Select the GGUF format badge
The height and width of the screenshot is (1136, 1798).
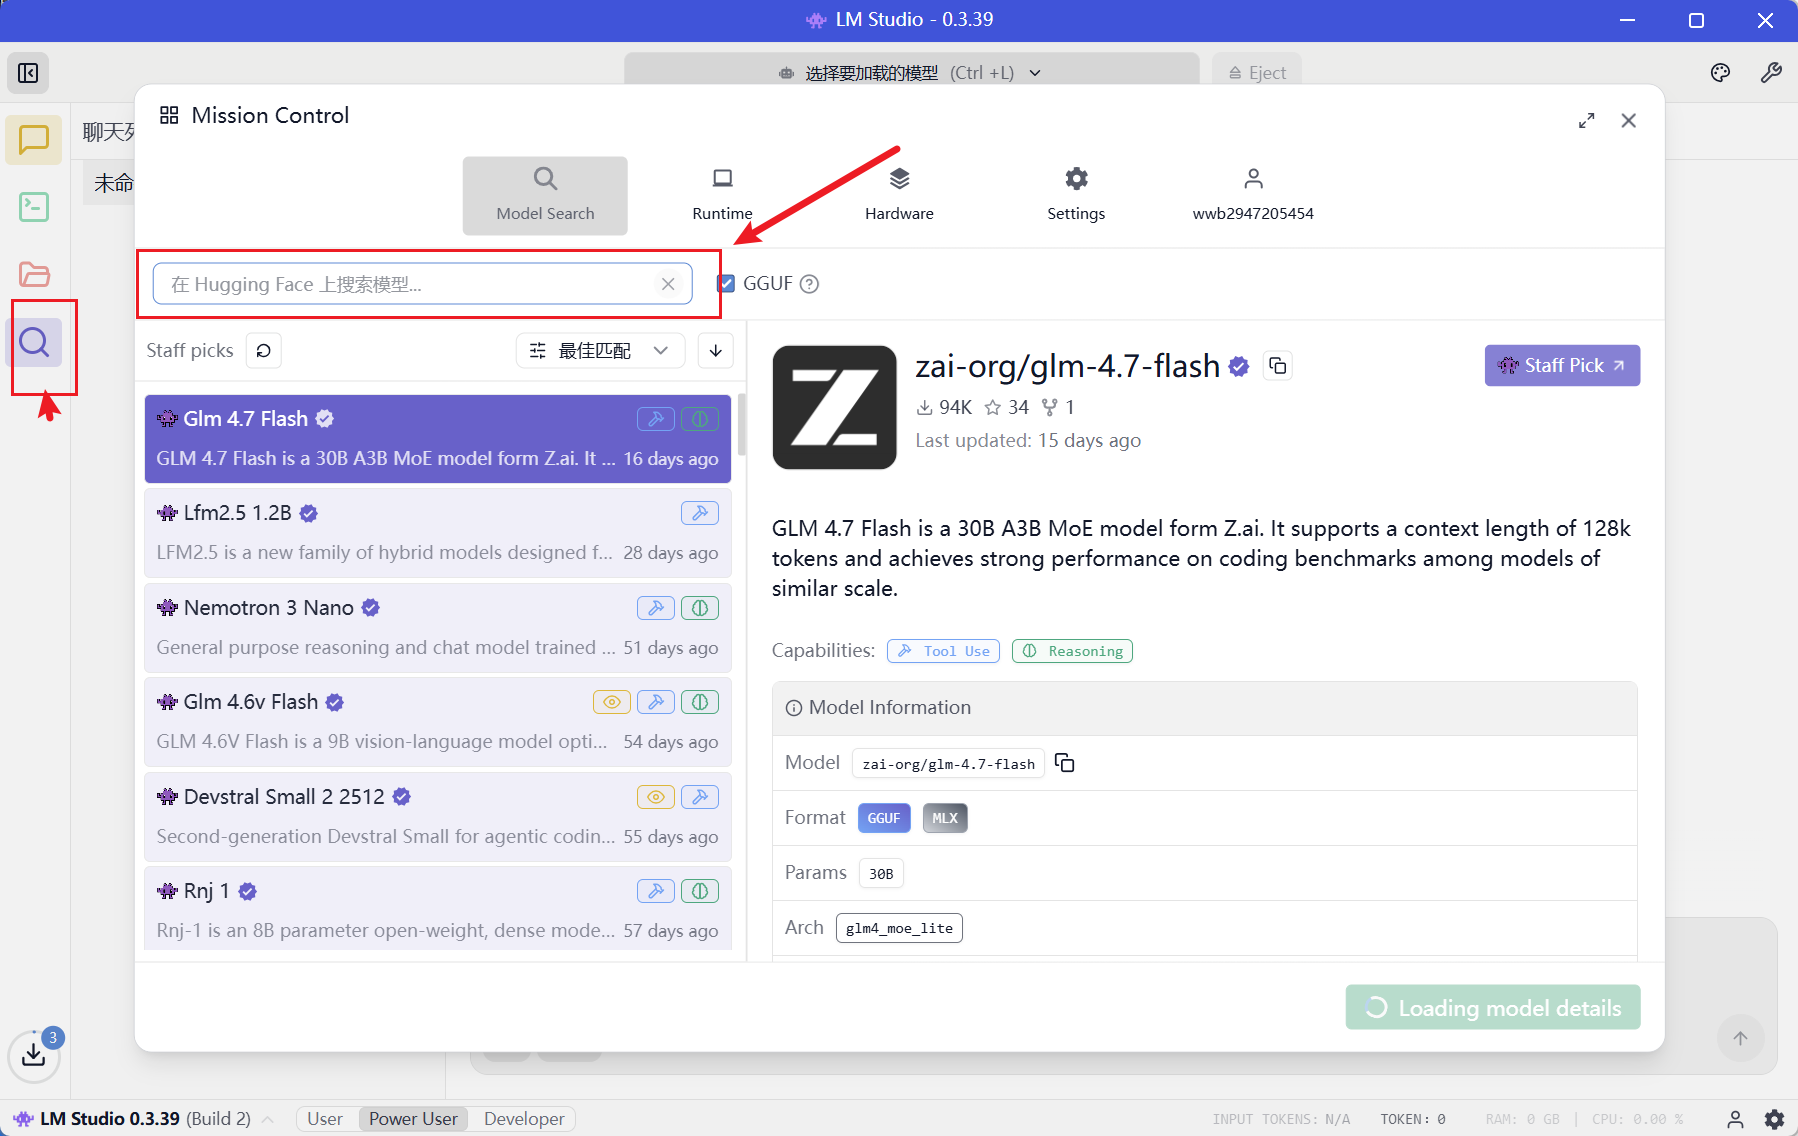(884, 818)
